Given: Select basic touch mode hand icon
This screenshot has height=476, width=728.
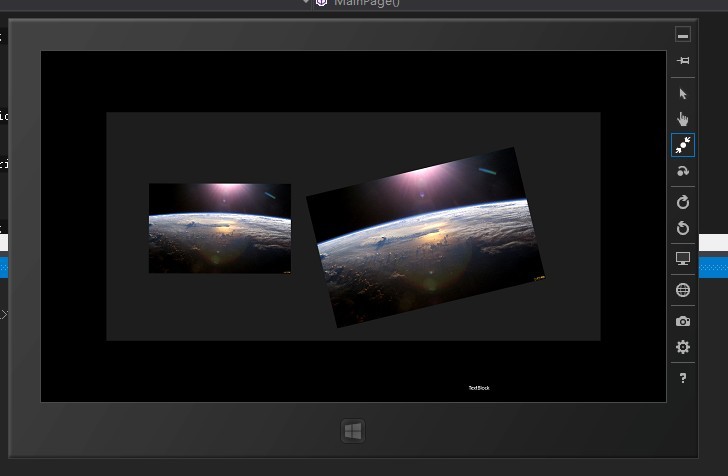Looking at the screenshot, I should coord(682,119).
